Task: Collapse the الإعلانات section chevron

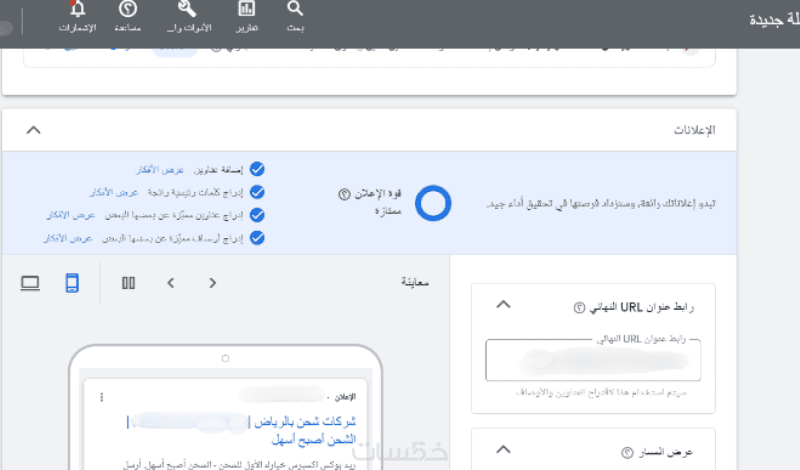Action: click(x=34, y=130)
